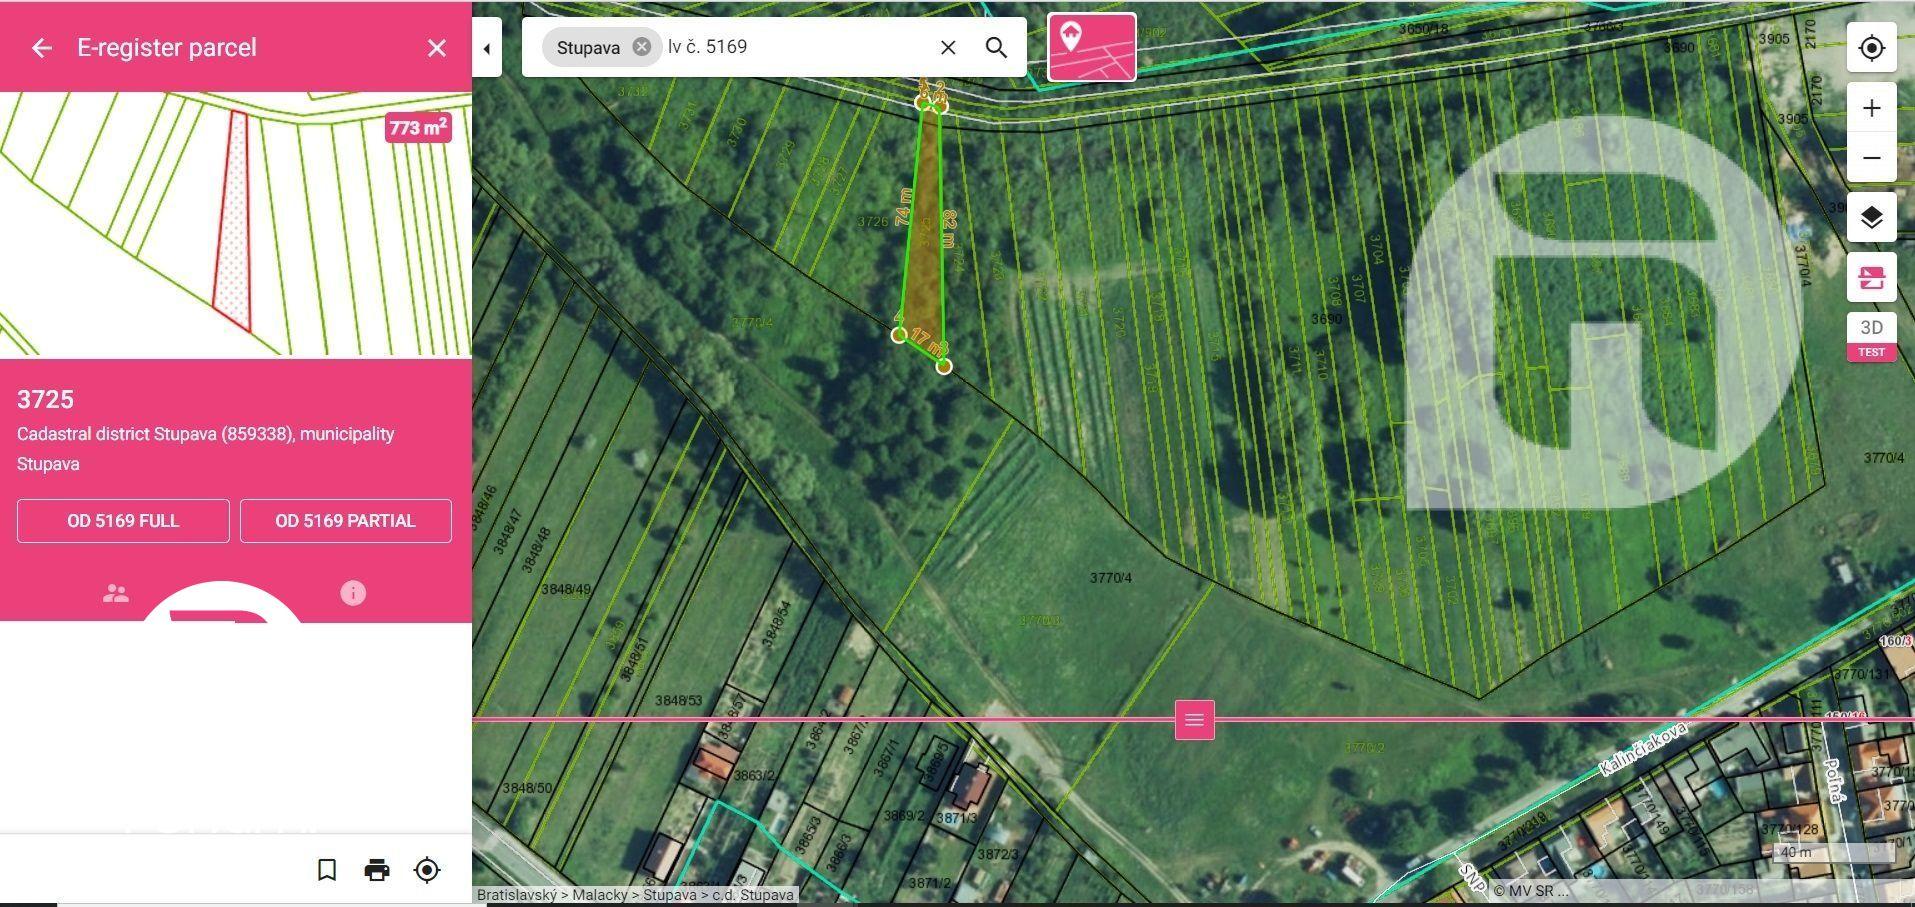Center map on selected parcel
The image size is (1915, 907).
pyautogui.click(x=427, y=870)
